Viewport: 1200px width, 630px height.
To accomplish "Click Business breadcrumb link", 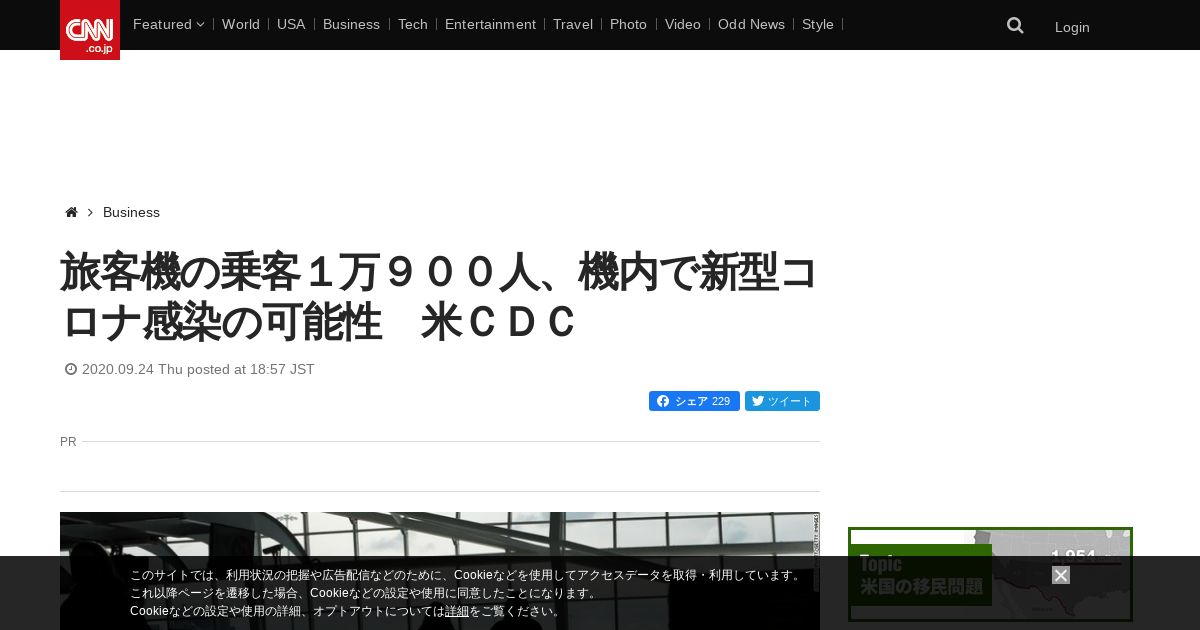I will [x=131, y=212].
